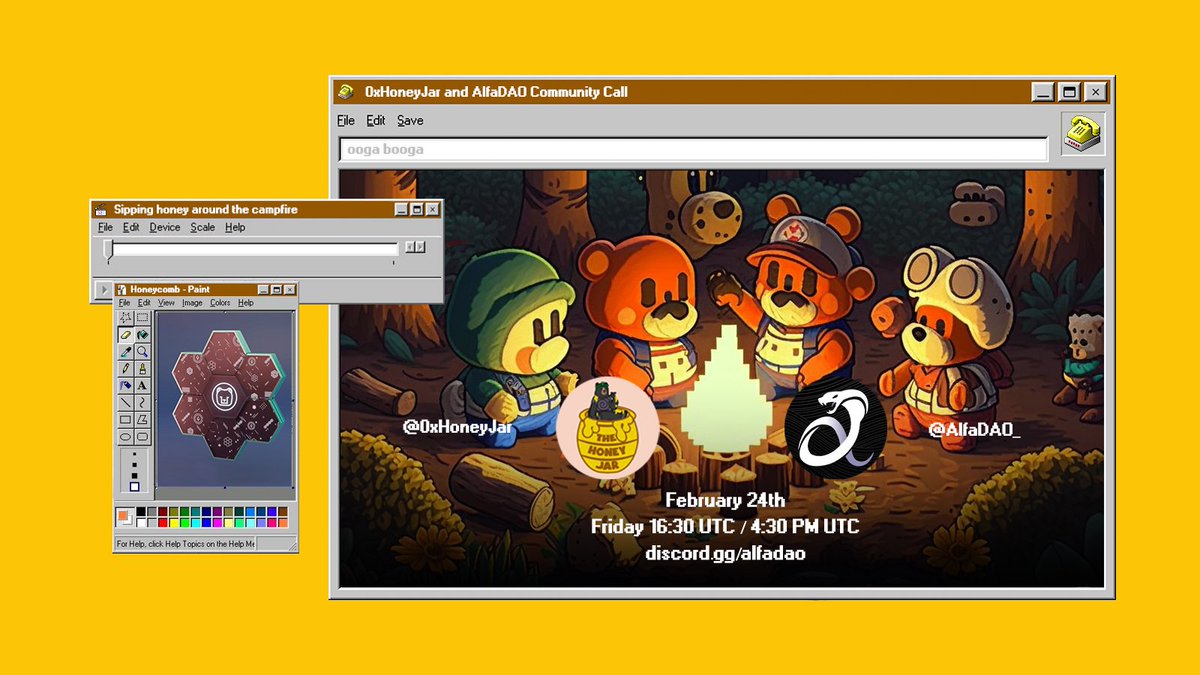Image resolution: width=1200 pixels, height=675 pixels.
Task: Pick the bright yellow swatch in Paint palette
Action: pos(174,523)
